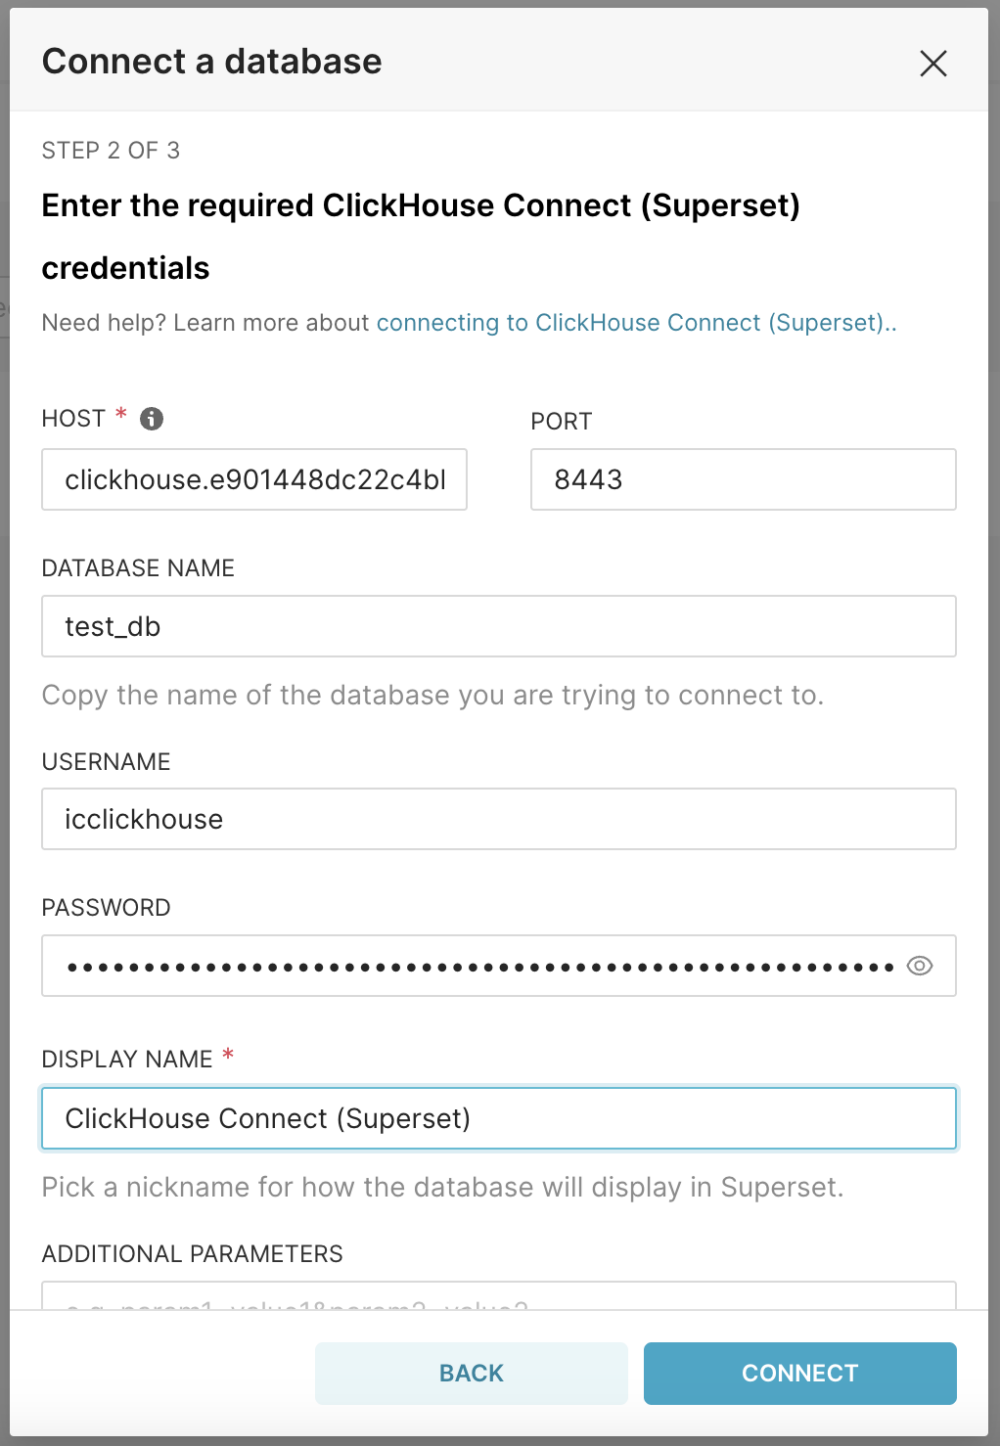Return to step one using BACK
The width and height of the screenshot is (1000, 1446).
point(470,1373)
